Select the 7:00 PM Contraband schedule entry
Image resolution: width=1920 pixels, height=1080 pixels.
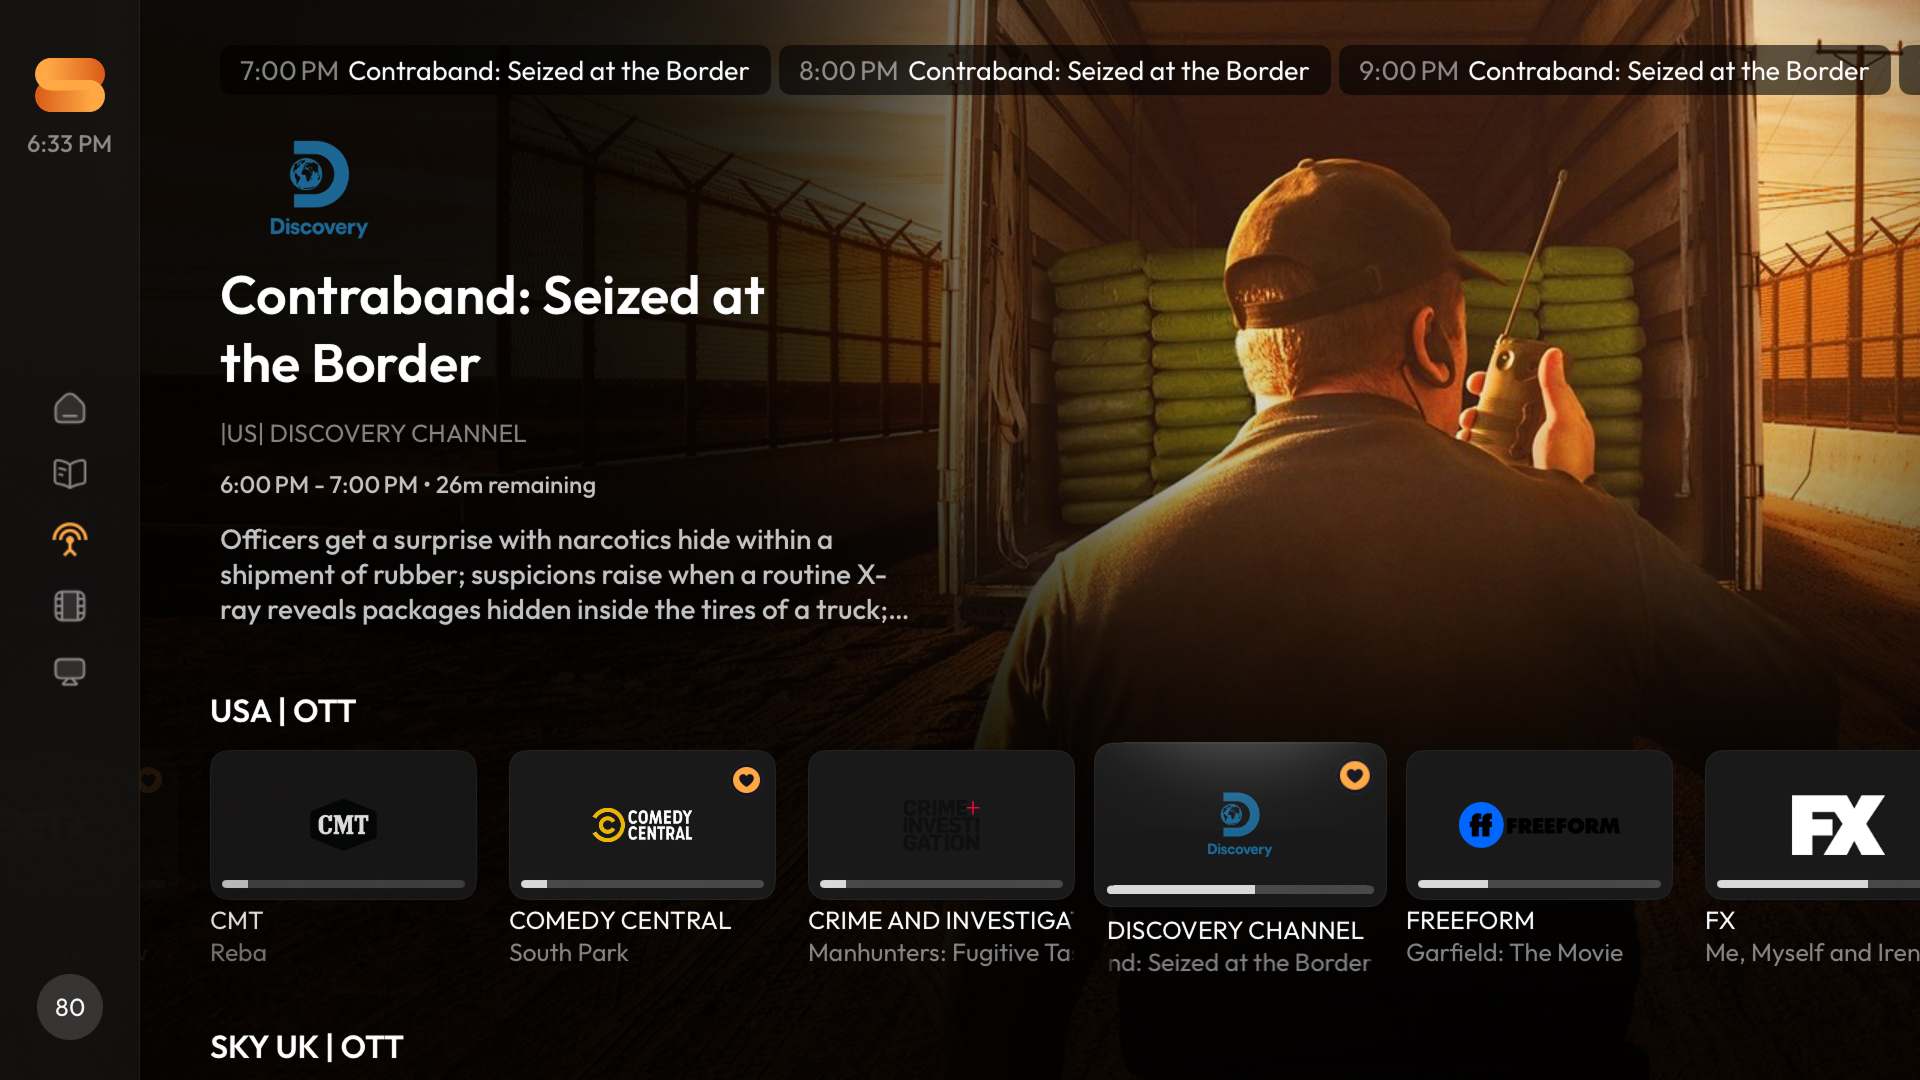495,71
